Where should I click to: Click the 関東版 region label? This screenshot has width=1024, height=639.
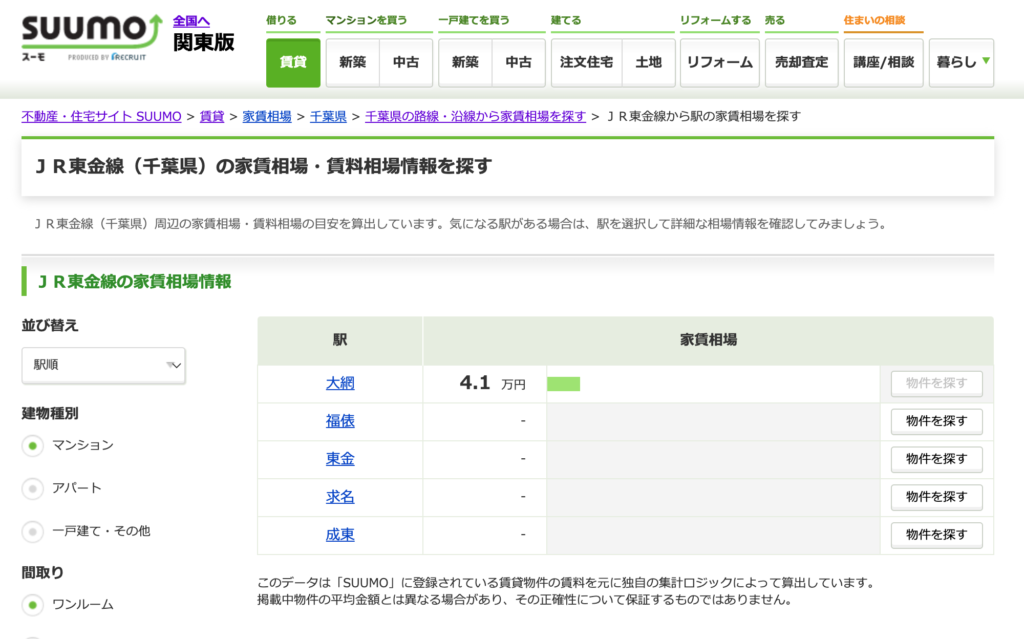(204, 42)
